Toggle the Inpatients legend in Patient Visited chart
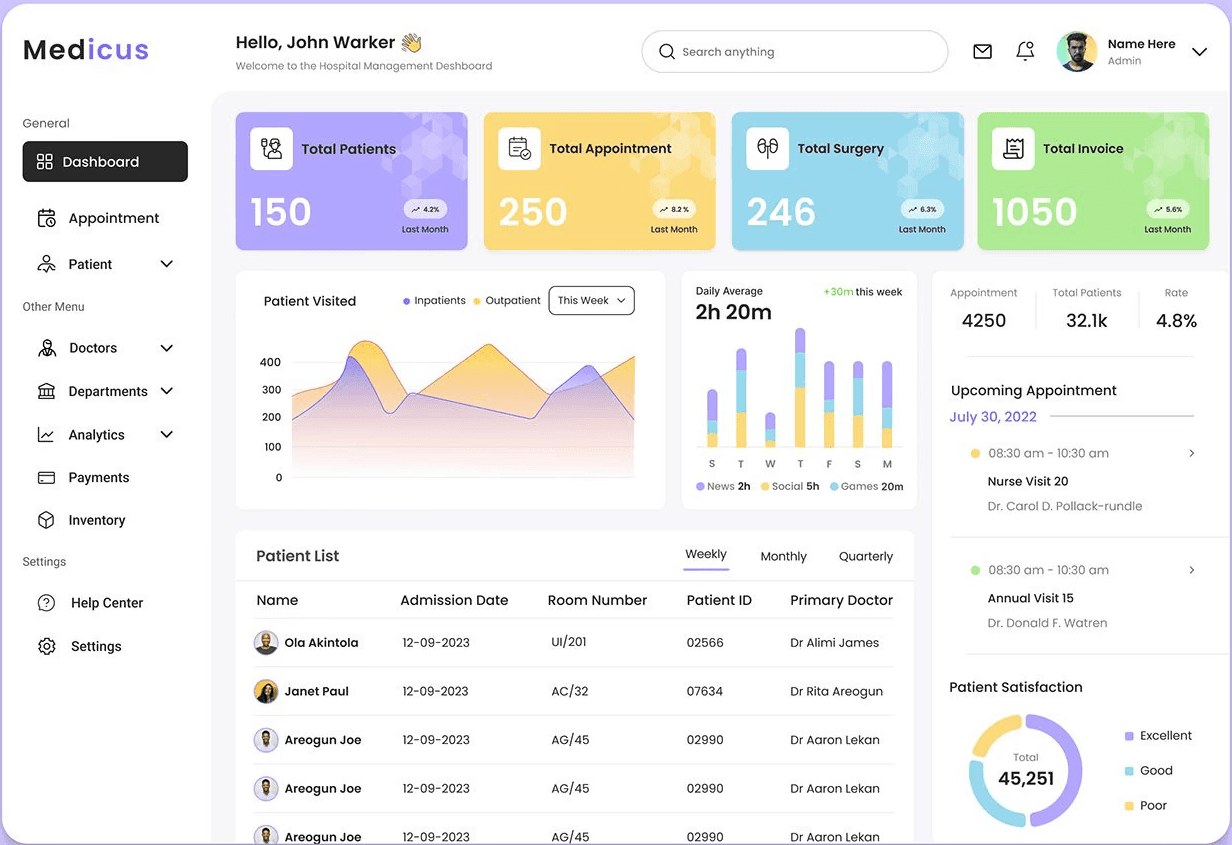Screen dimensions: 1232x845 434,299
